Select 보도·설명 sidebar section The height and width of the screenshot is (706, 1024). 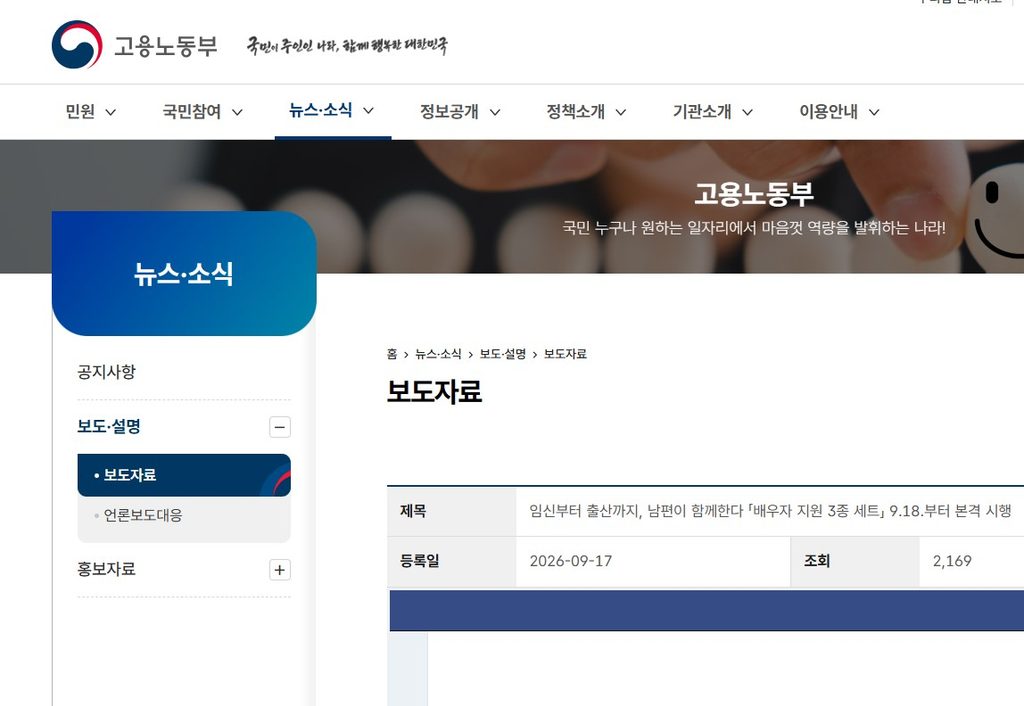[x=109, y=426]
